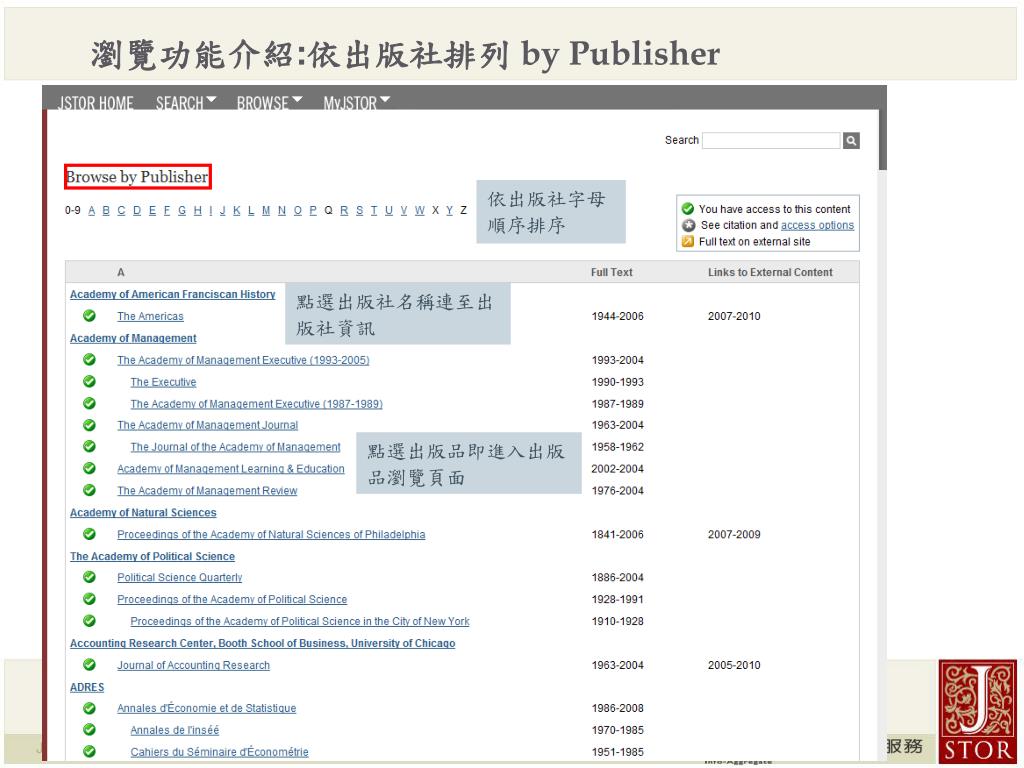Open the access options link
1024x768 pixels.
click(817, 225)
